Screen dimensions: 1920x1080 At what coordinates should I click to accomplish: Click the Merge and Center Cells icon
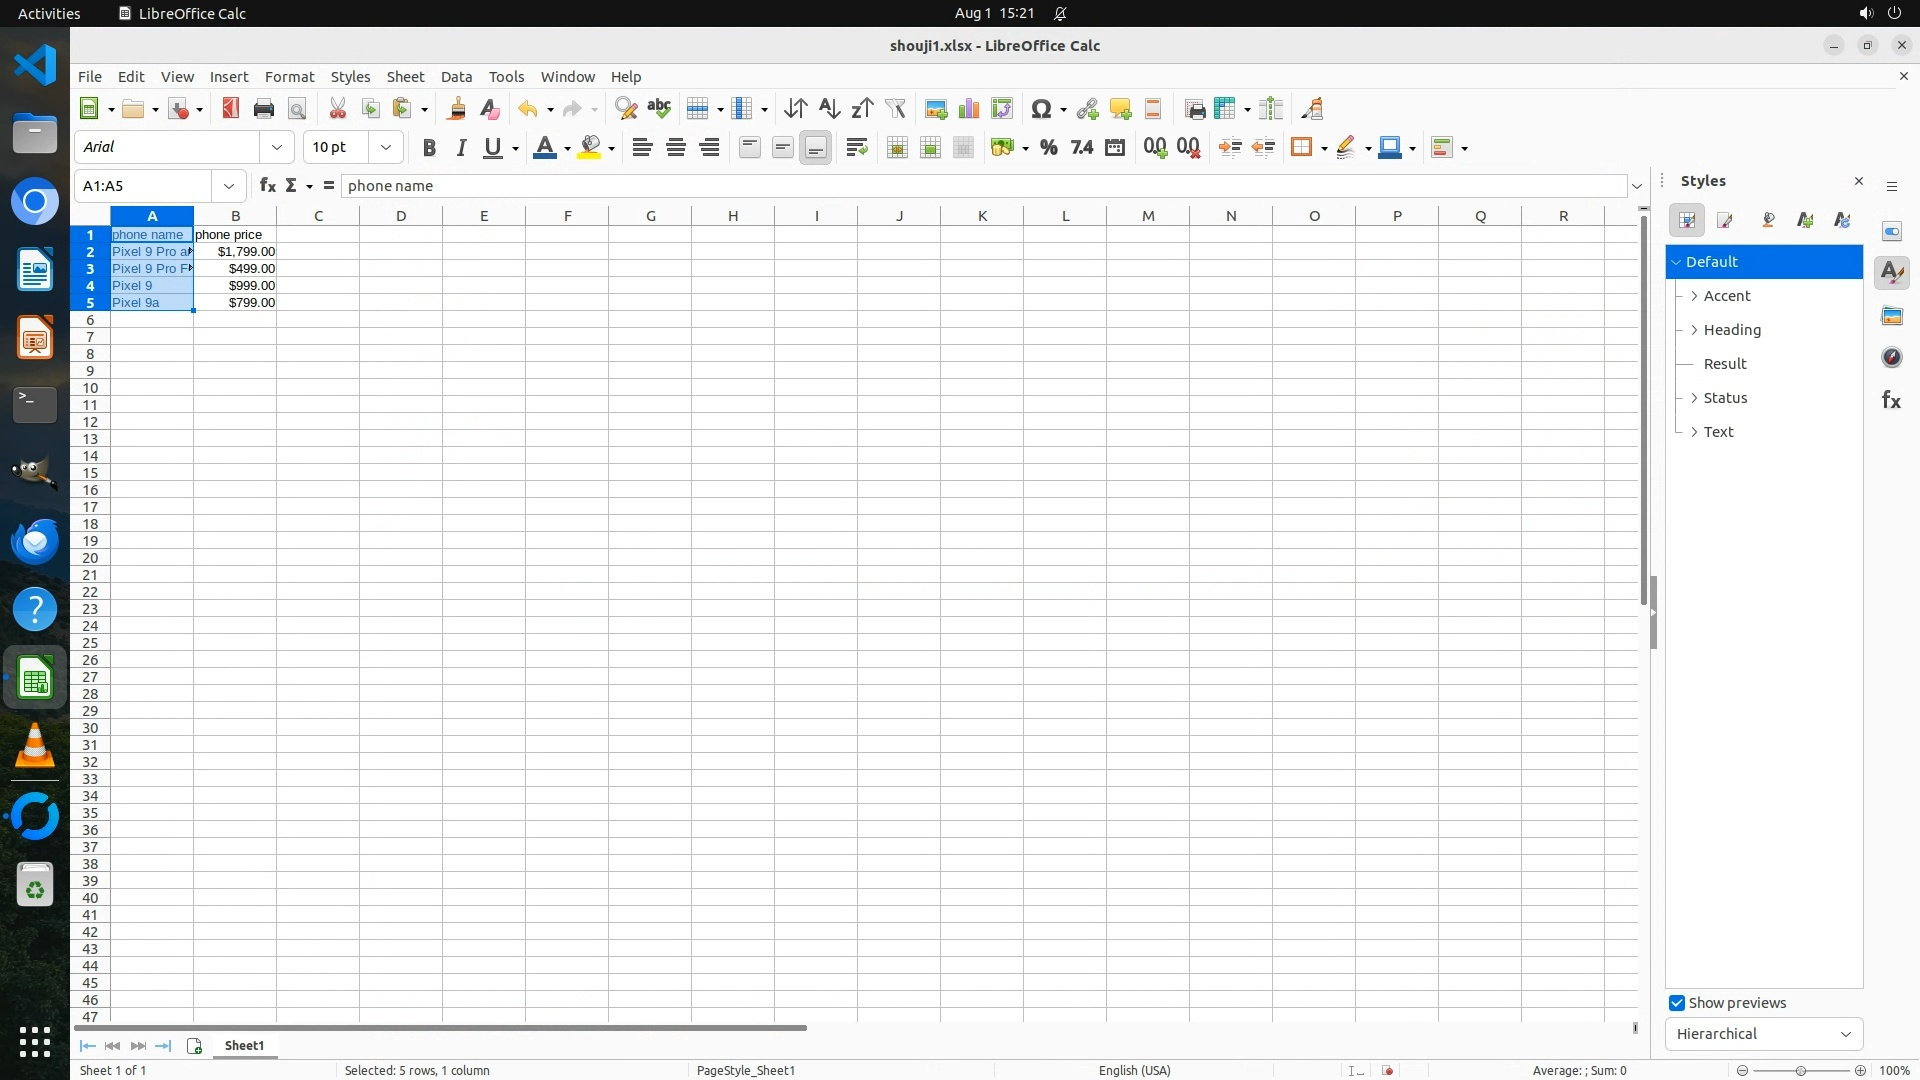897,148
